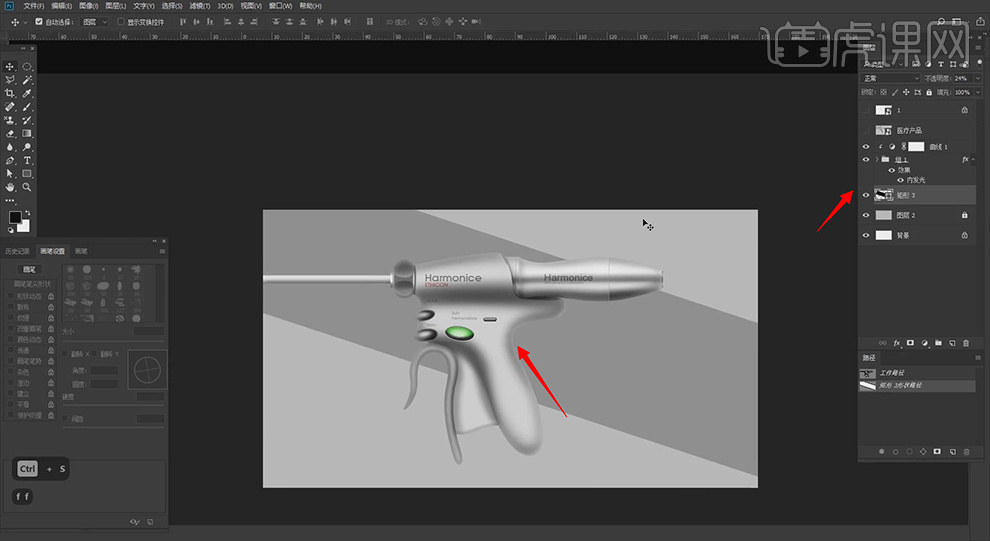This screenshot has width=990, height=541.
Task: Create new group folder icon
Action: click(x=938, y=343)
